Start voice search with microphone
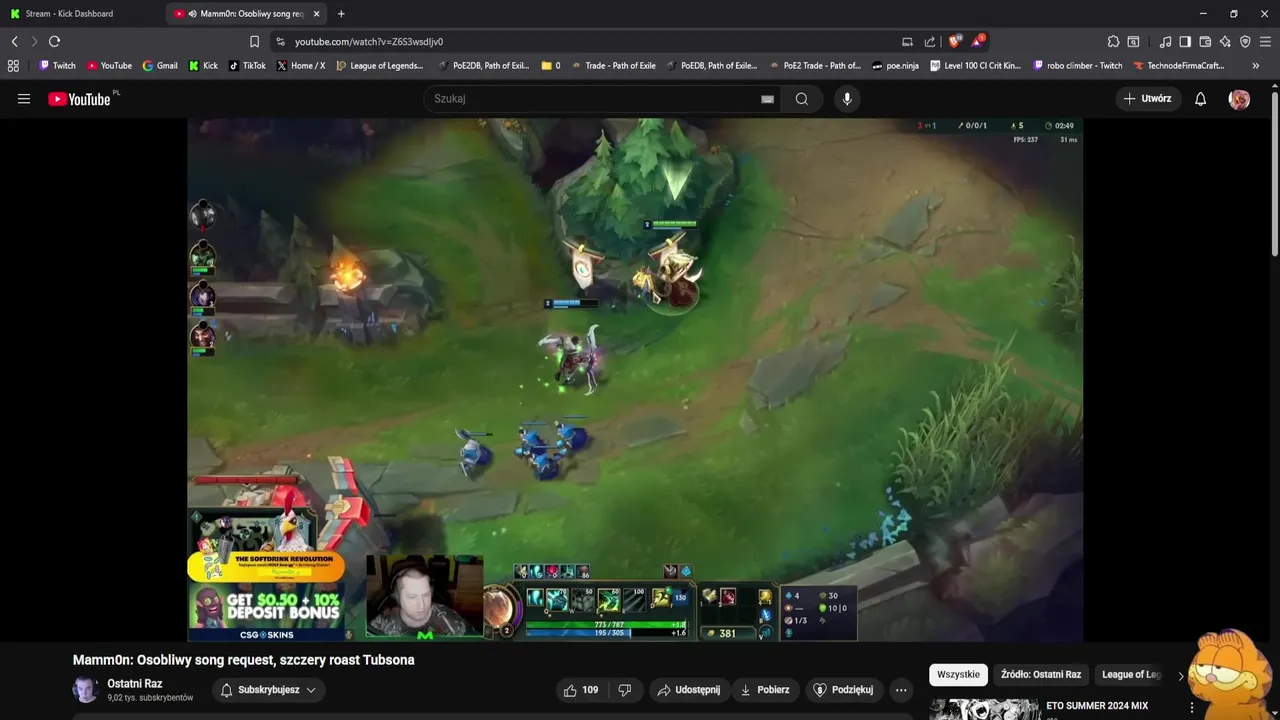This screenshot has height=720, width=1280. (847, 99)
